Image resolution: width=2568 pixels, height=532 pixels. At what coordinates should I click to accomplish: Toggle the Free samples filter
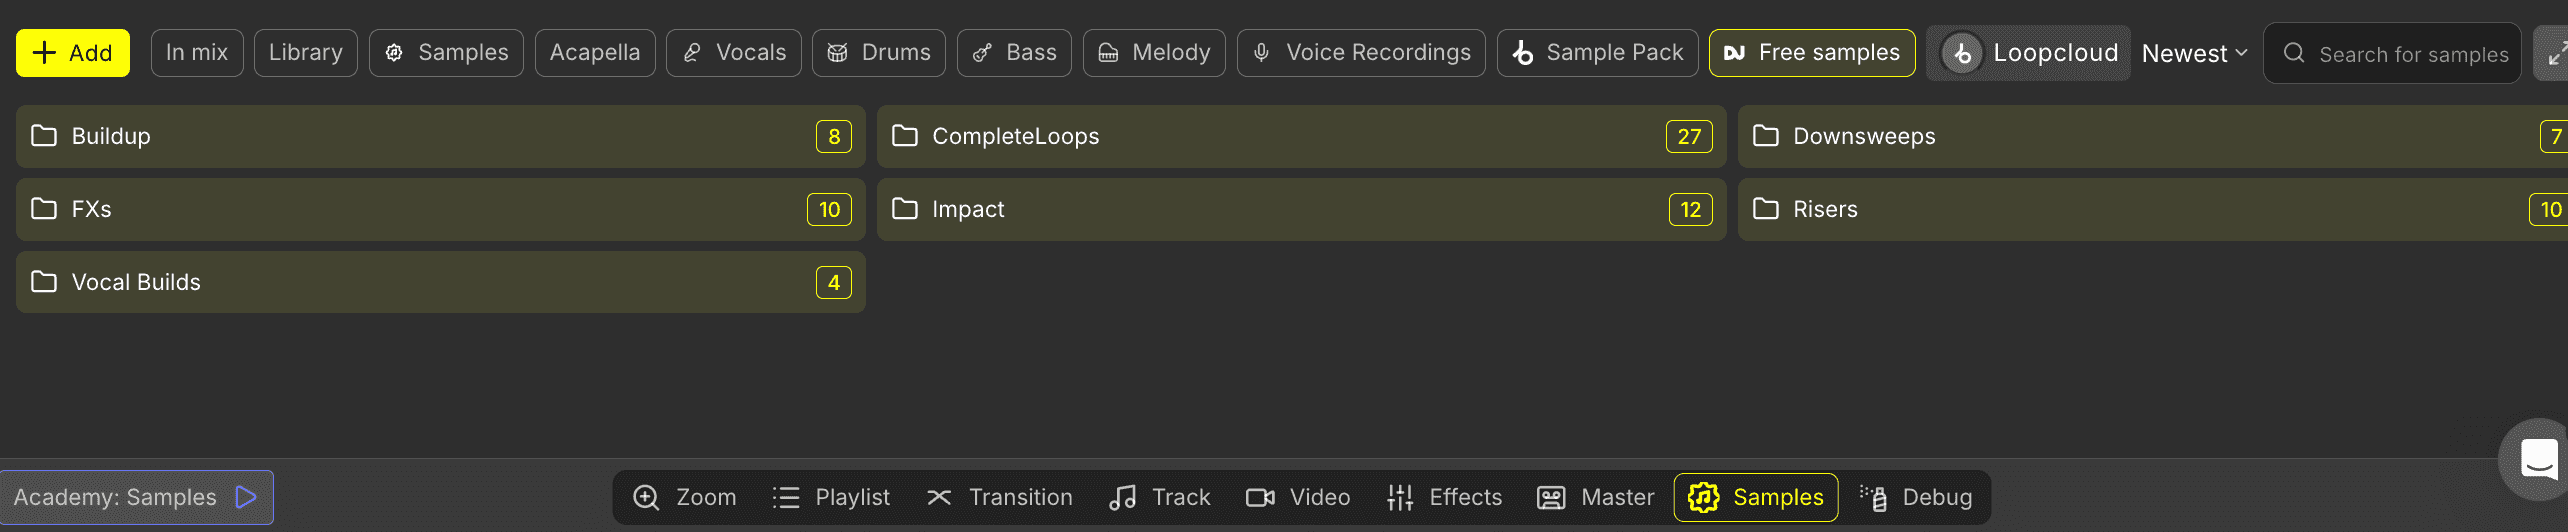[1812, 53]
